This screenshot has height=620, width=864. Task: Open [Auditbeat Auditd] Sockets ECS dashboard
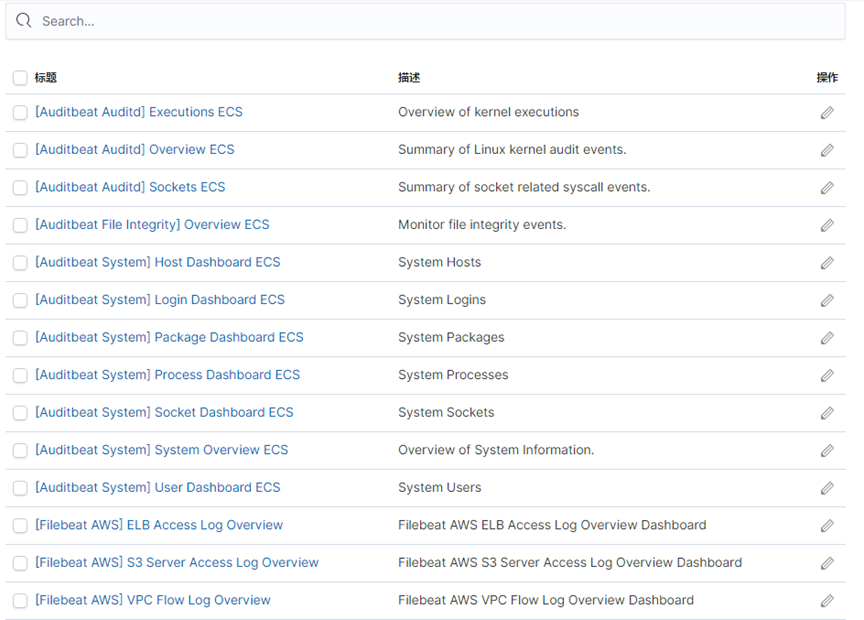tap(131, 187)
